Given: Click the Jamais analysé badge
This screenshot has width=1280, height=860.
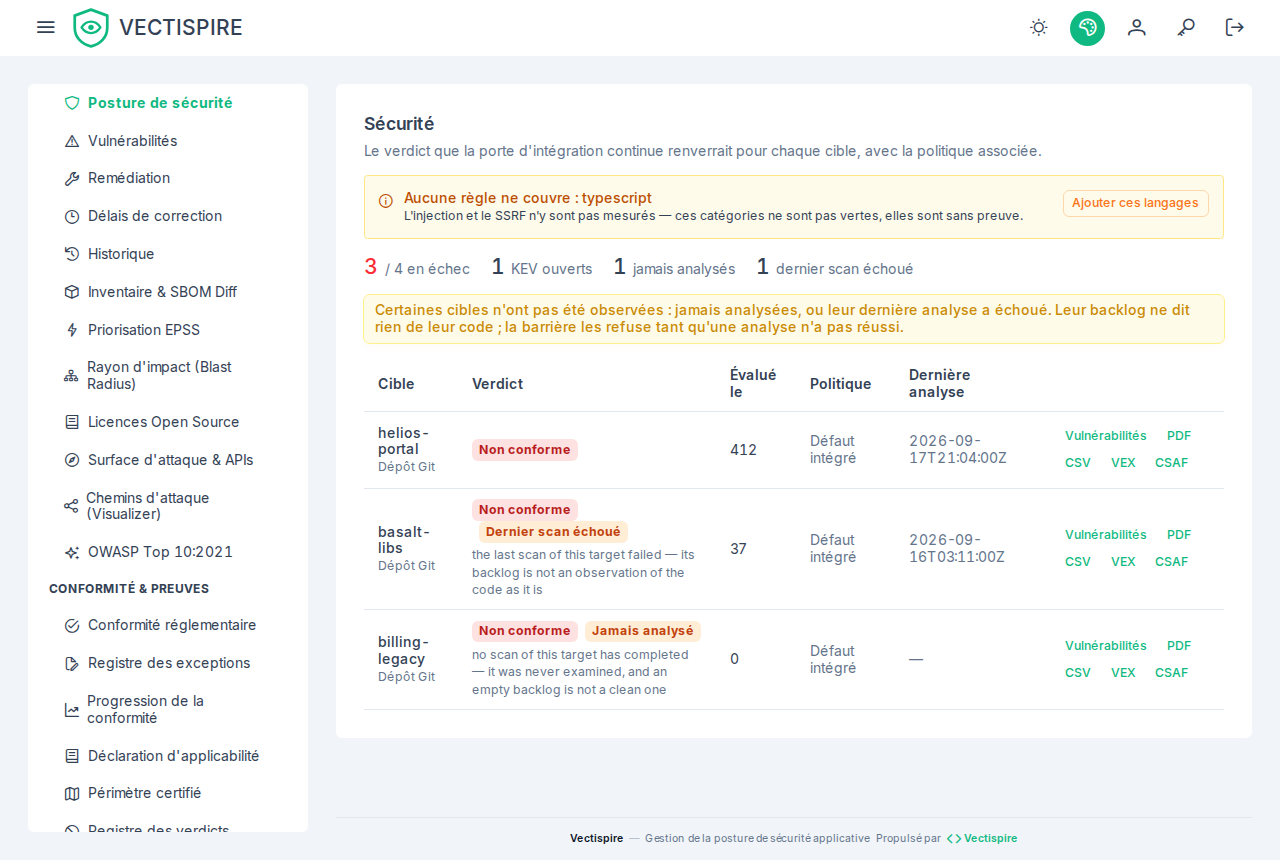Looking at the screenshot, I should pyautogui.click(x=643, y=631).
